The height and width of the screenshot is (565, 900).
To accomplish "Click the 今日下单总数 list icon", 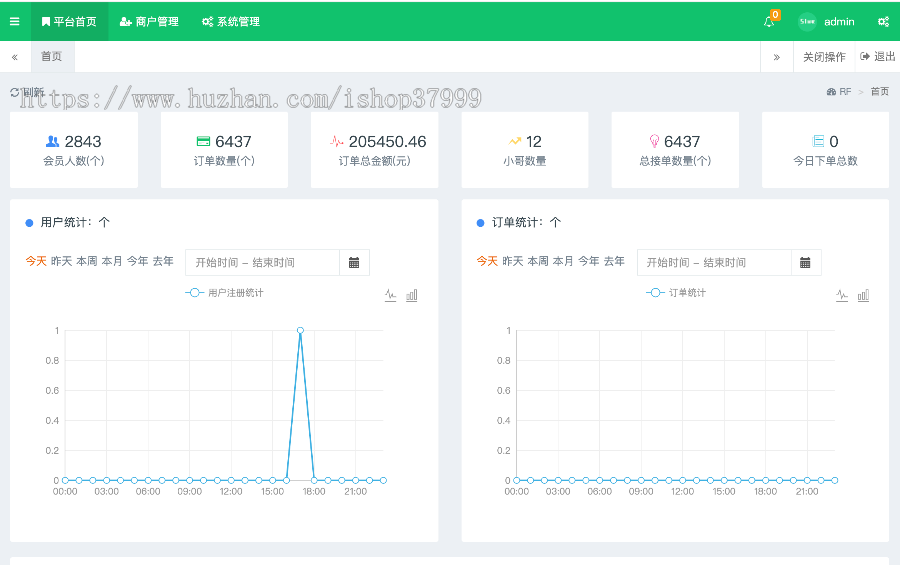I will pyautogui.click(x=818, y=141).
